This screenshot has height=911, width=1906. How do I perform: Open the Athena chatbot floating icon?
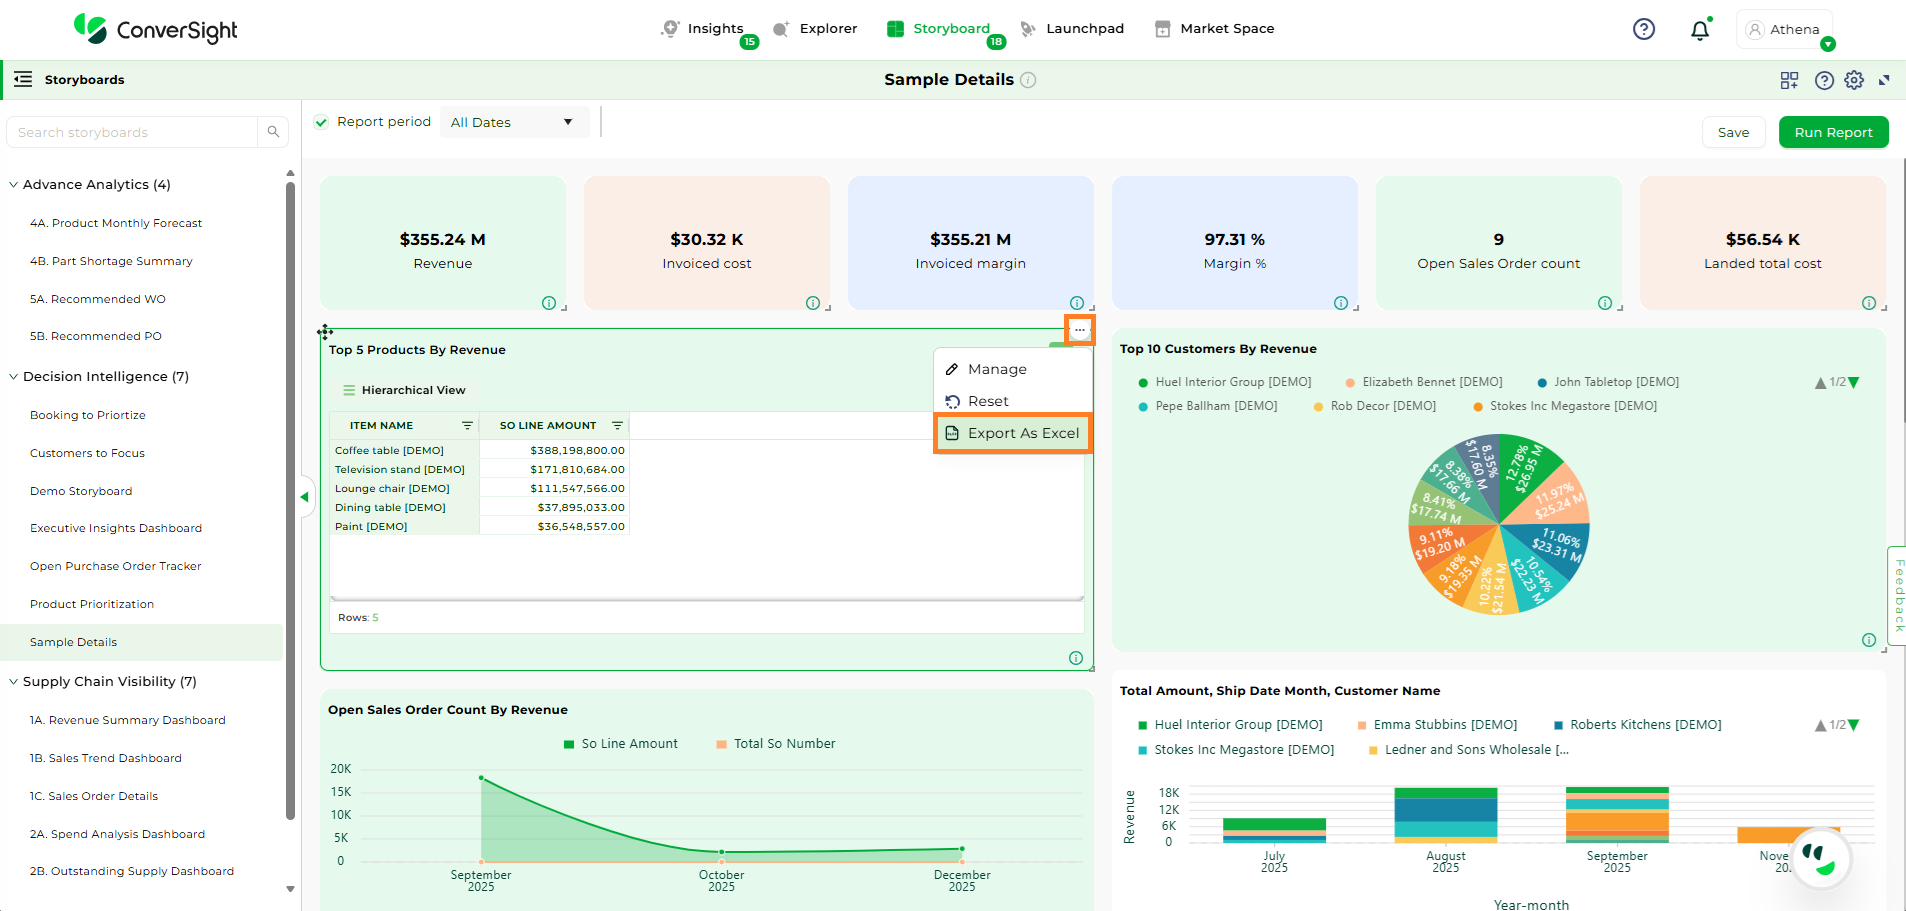pos(1819,857)
